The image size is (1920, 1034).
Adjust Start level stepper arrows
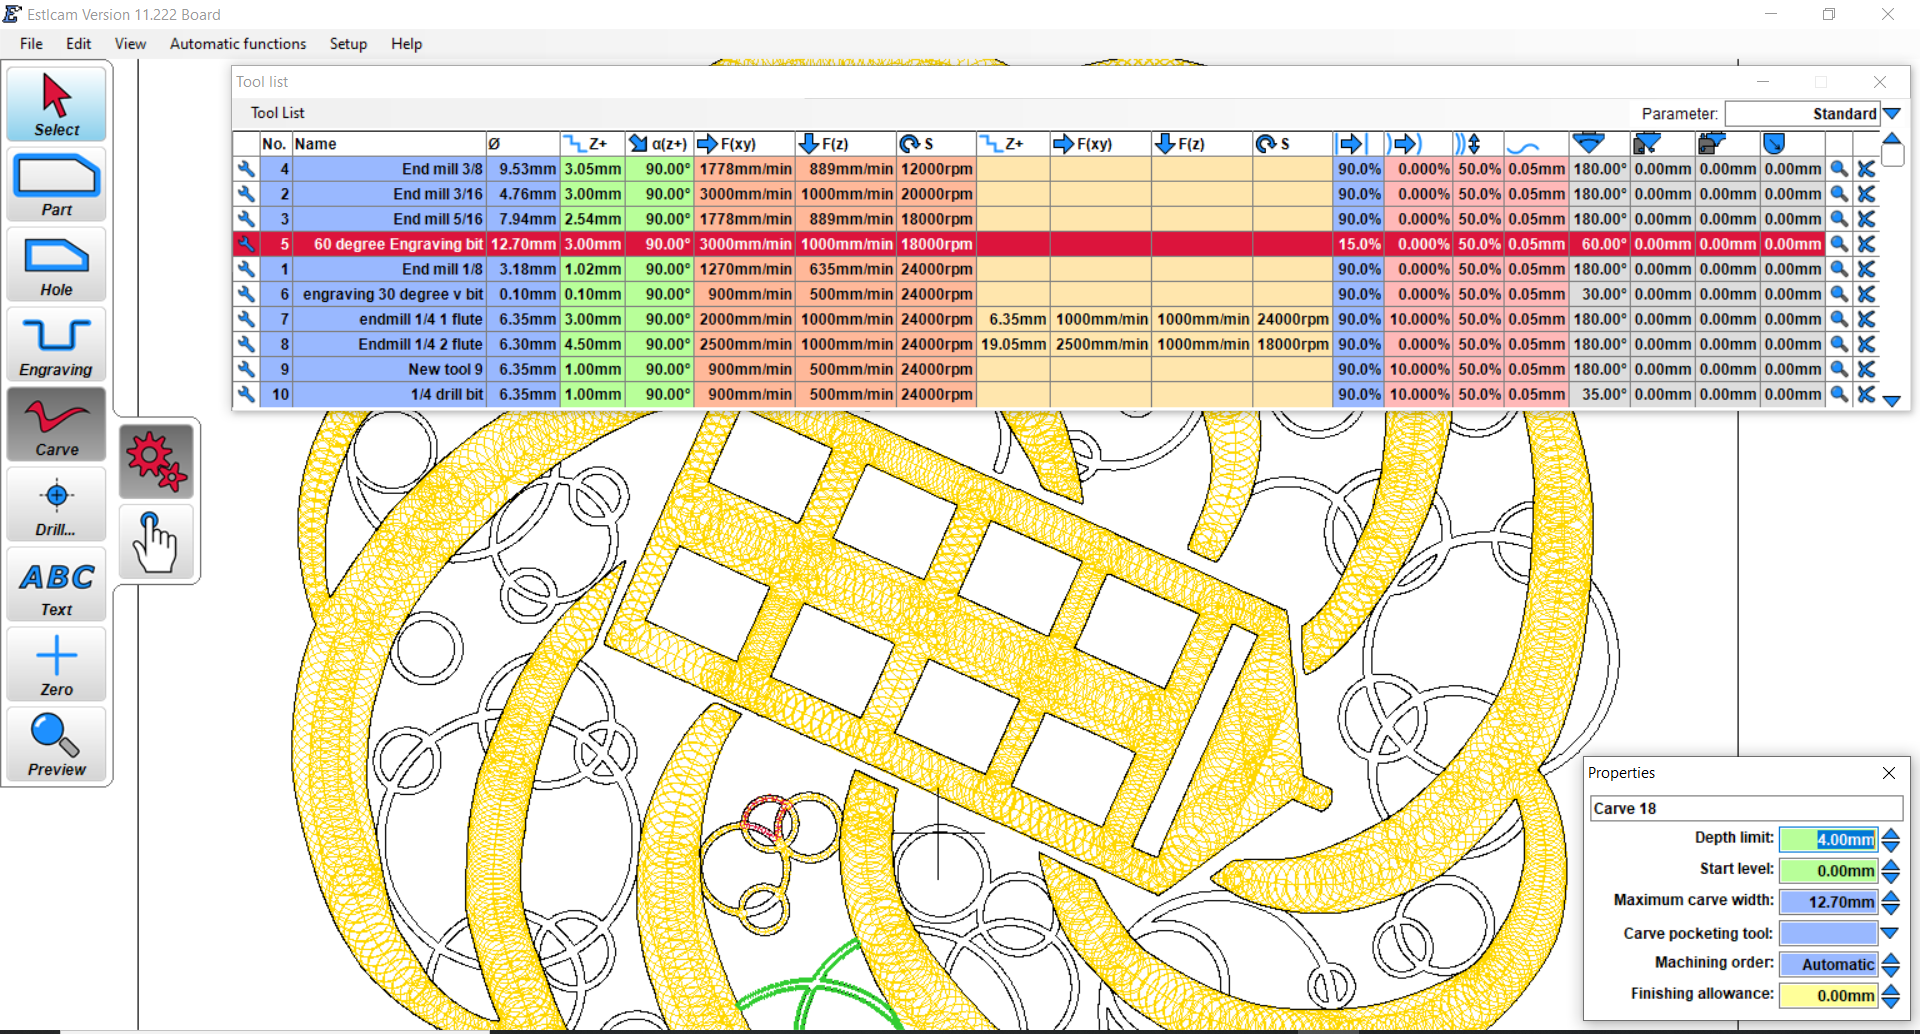(x=1890, y=870)
